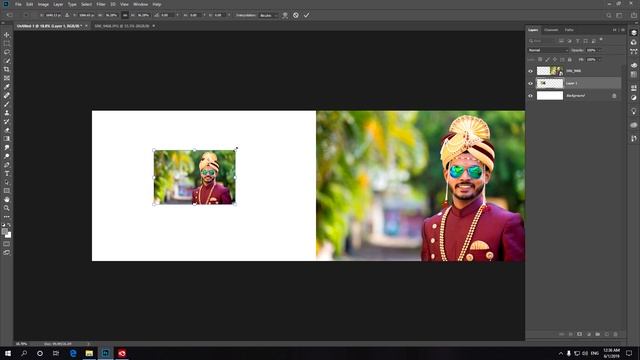Screen dimensions: 640x360
Task: Hide the top IMG layer eye icon
Action: [530, 71]
